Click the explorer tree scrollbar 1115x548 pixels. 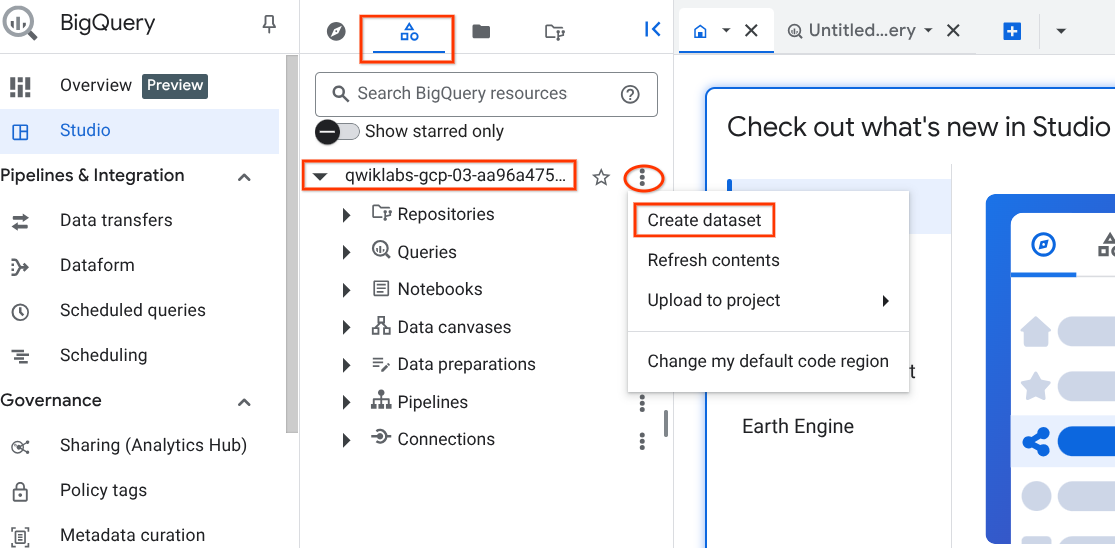point(666,424)
